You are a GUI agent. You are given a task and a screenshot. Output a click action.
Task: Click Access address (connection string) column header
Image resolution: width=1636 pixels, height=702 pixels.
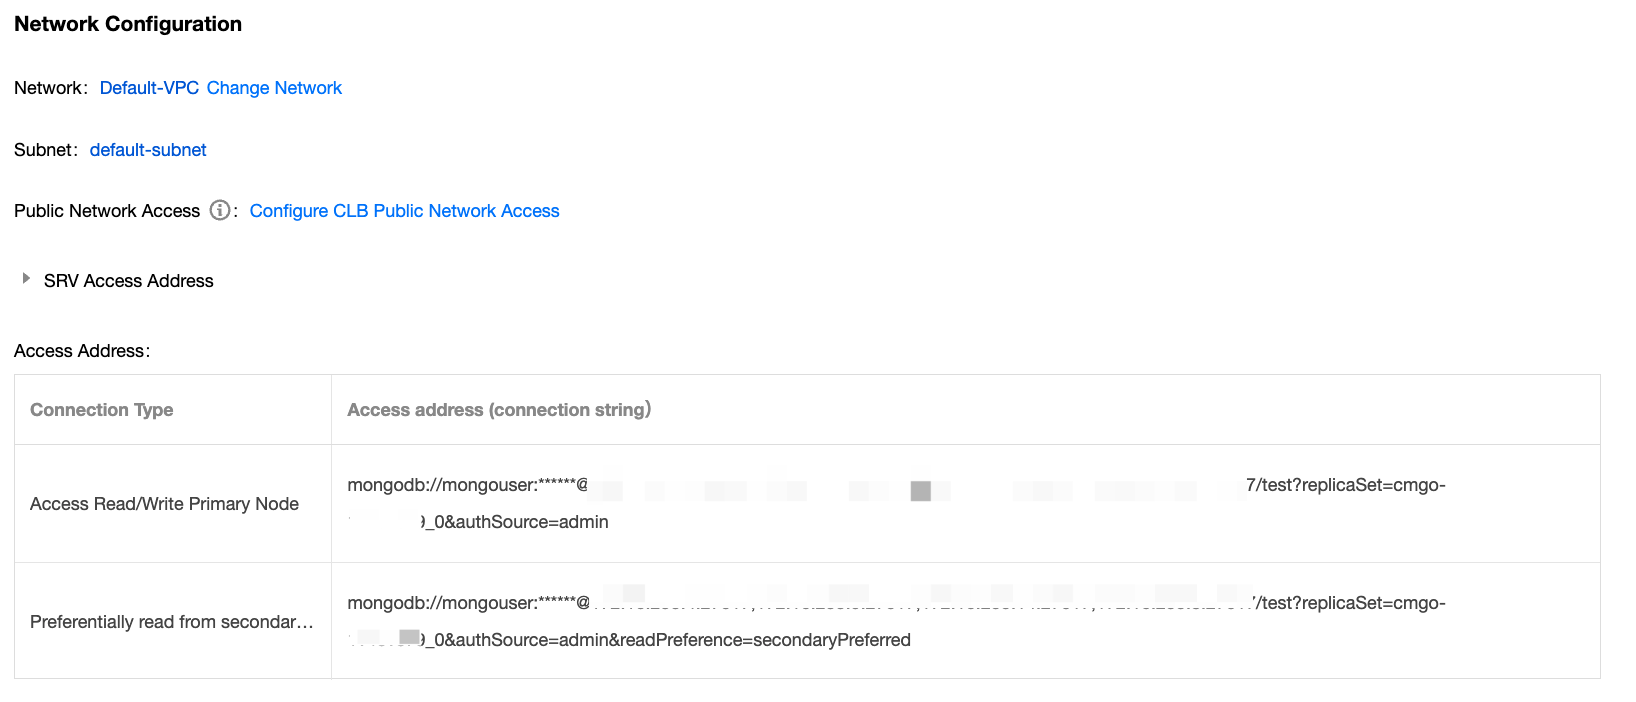coord(499,410)
